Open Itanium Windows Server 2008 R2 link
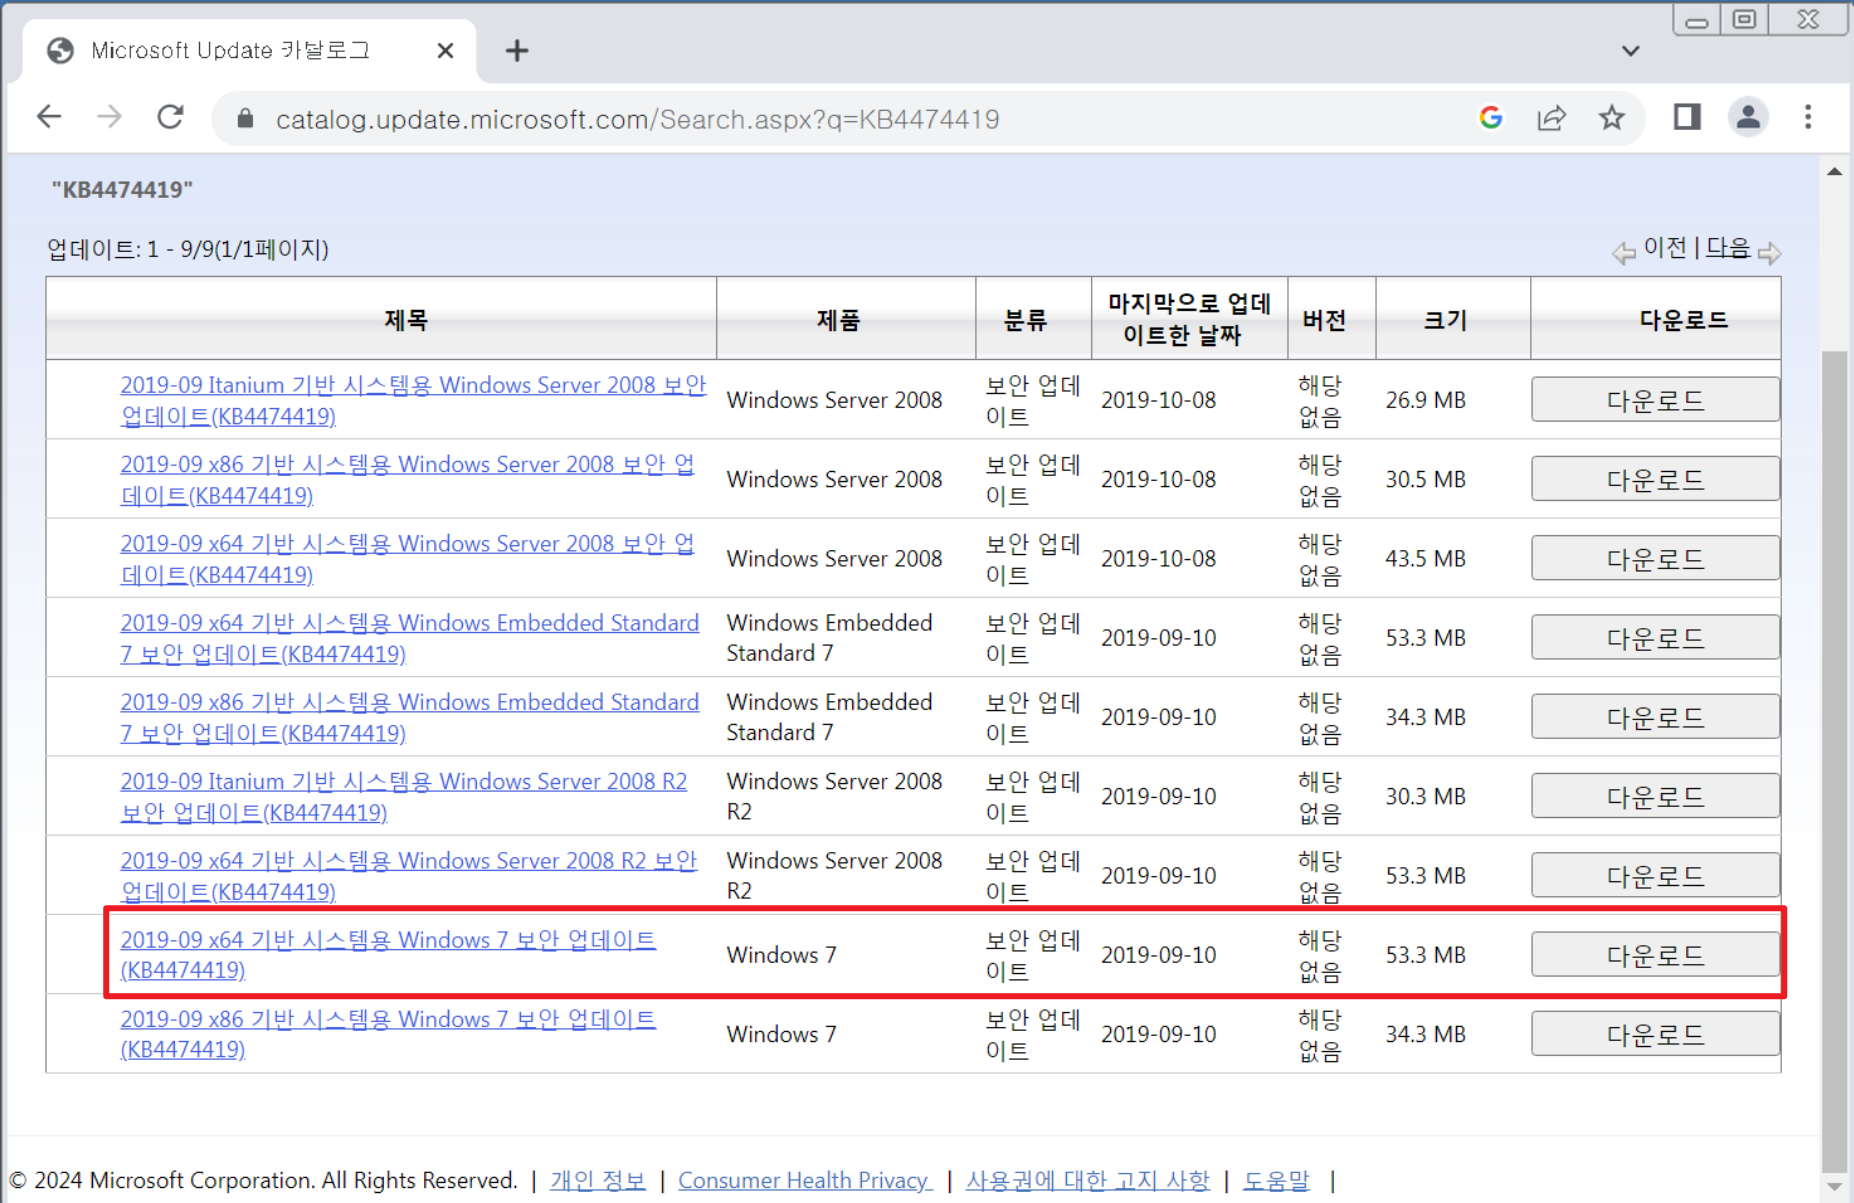This screenshot has width=1854, height=1203. pyautogui.click(x=404, y=796)
